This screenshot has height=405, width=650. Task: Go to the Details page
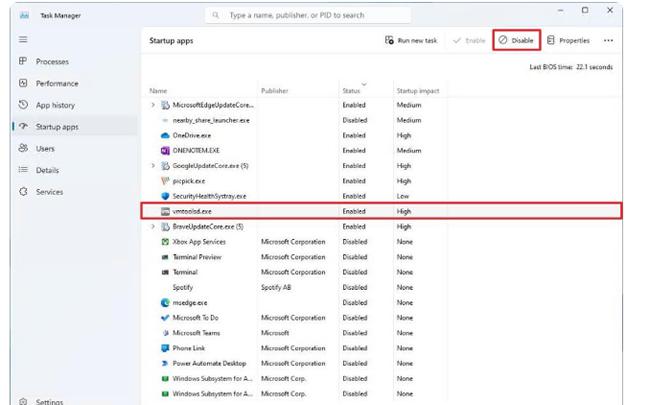pyautogui.click(x=47, y=170)
